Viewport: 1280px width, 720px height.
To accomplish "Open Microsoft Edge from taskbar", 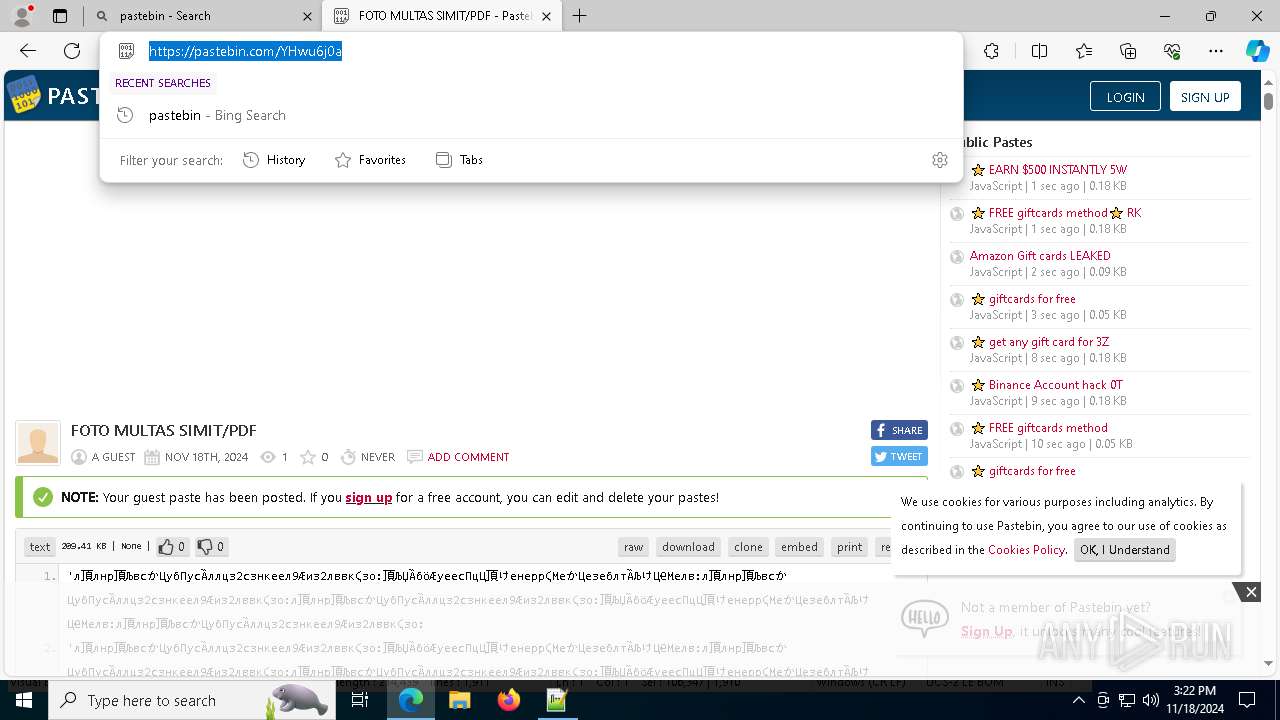I will click(411, 700).
